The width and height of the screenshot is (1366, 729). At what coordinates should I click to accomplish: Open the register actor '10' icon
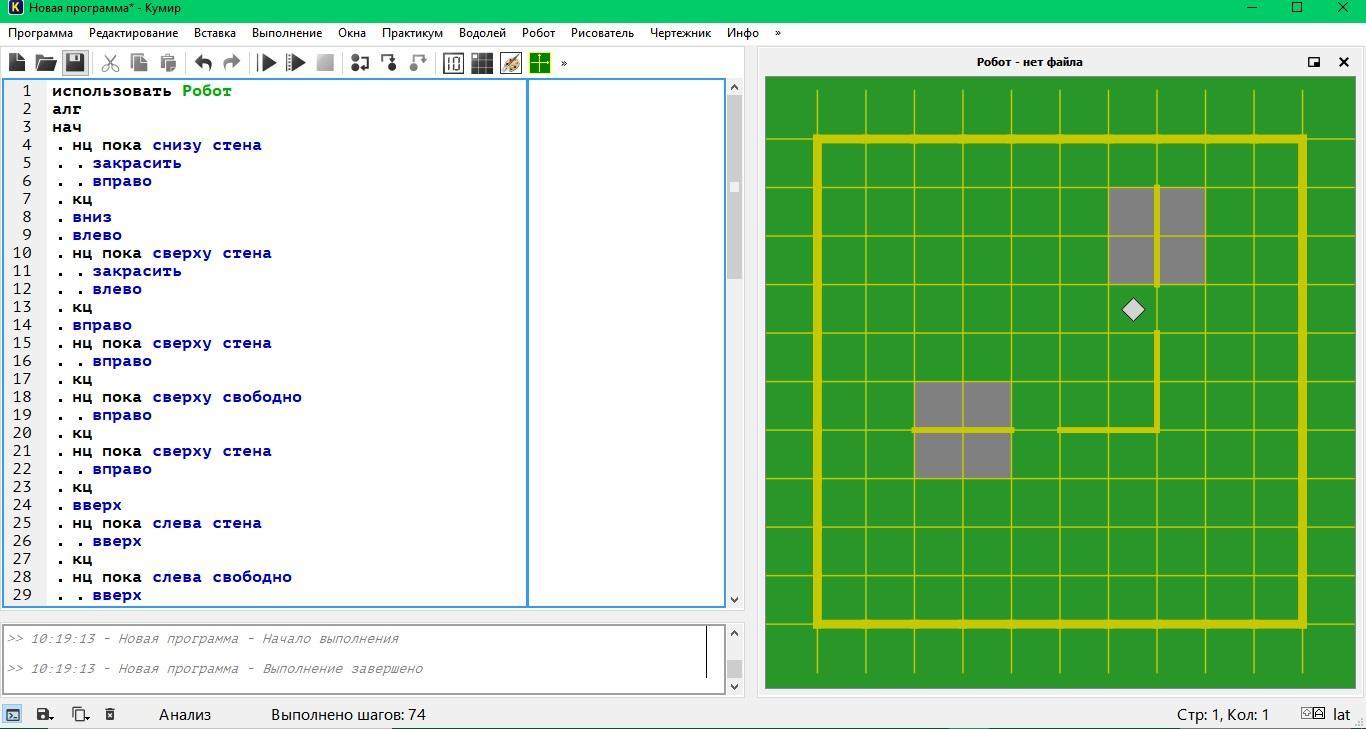point(453,63)
